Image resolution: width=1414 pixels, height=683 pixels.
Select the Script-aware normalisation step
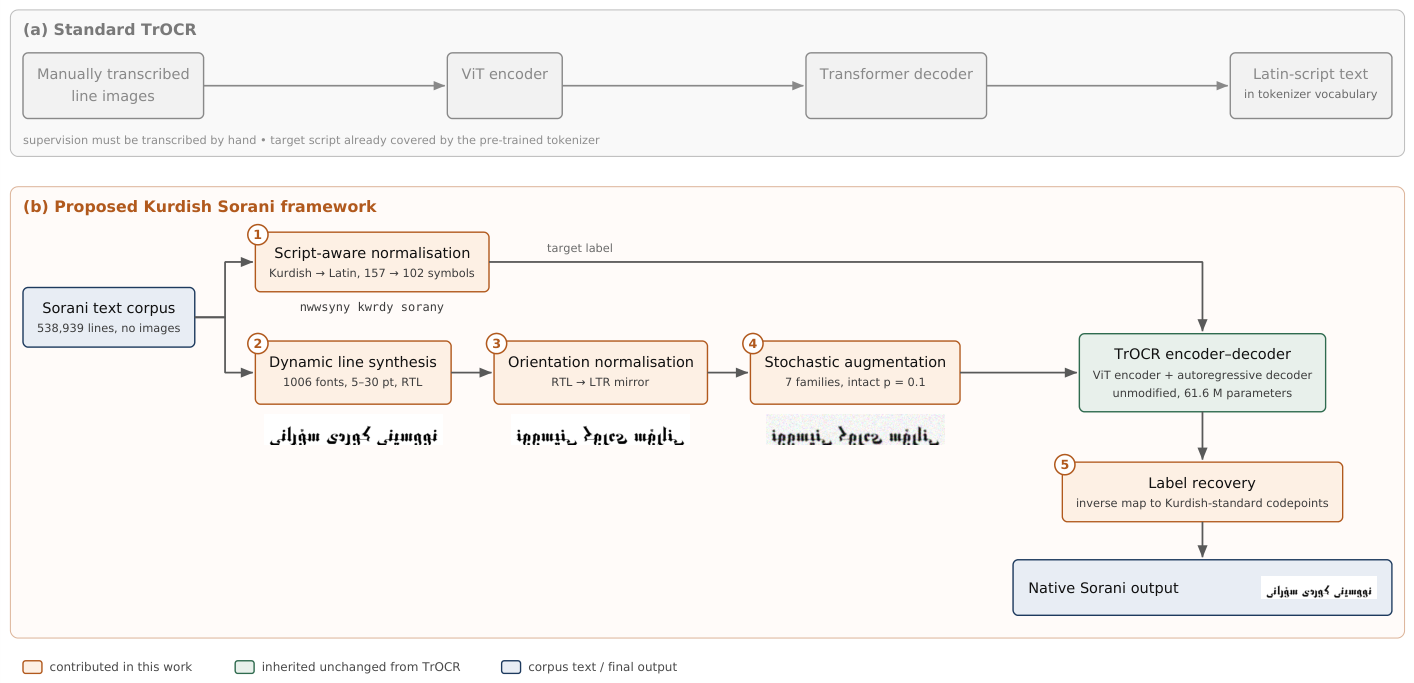pyautogui.click(x=372, y=262)
